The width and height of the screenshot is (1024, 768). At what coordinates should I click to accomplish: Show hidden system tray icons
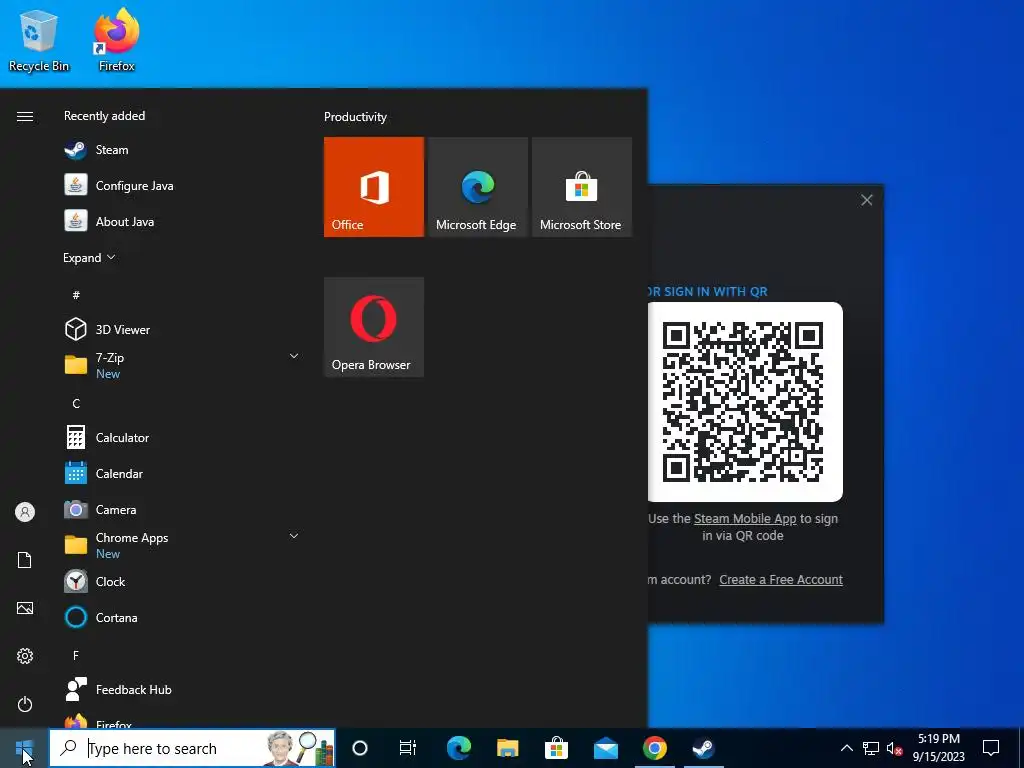(x=846, y=748)
